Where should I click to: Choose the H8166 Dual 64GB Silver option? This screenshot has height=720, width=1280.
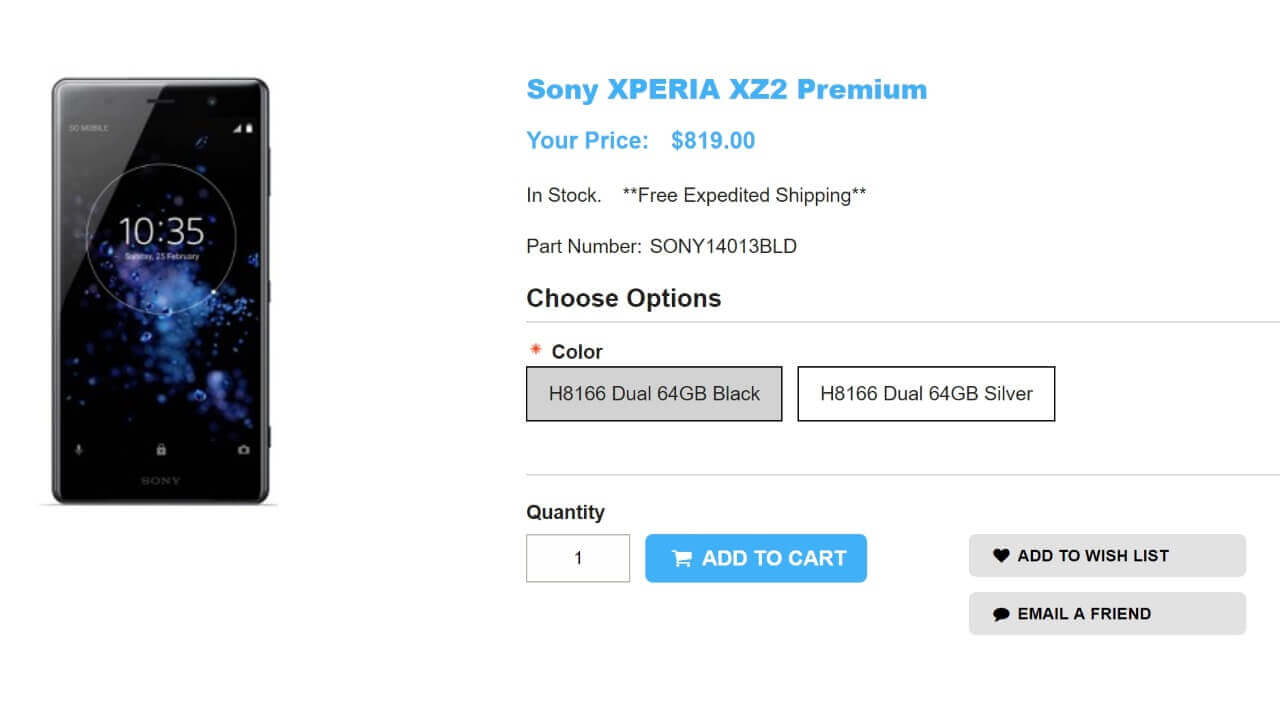[x=926, y=394]
